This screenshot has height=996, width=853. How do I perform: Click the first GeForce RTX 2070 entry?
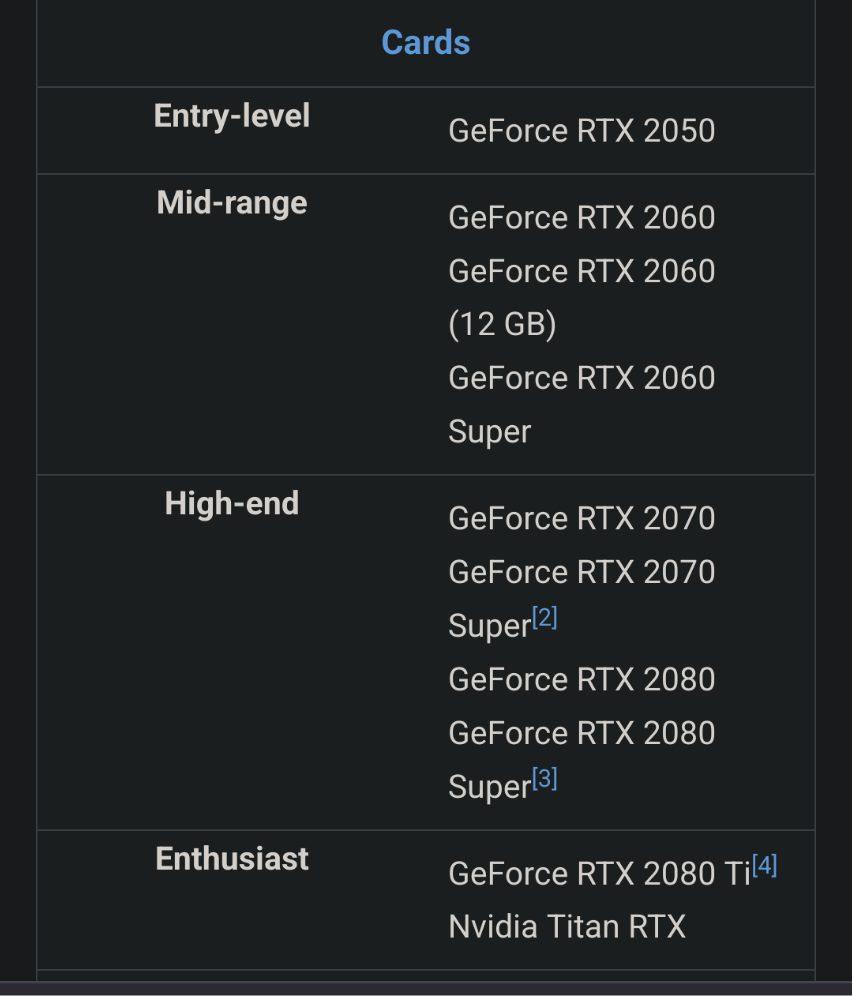tap(581, 519)
